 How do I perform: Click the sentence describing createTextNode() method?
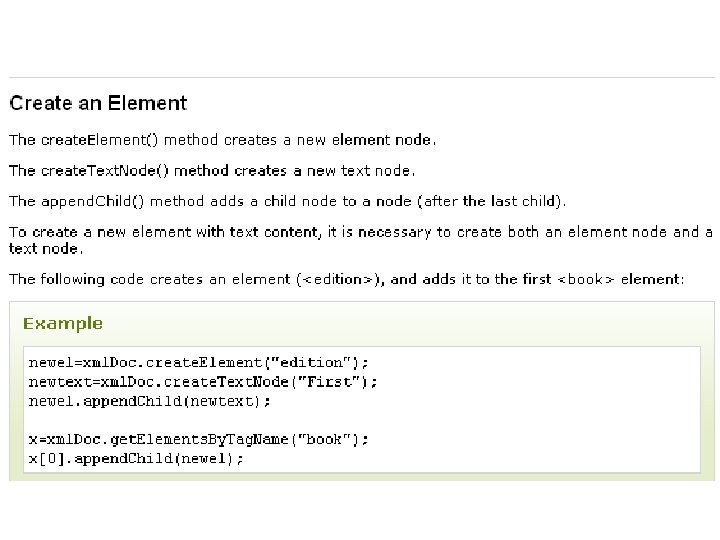212,170
